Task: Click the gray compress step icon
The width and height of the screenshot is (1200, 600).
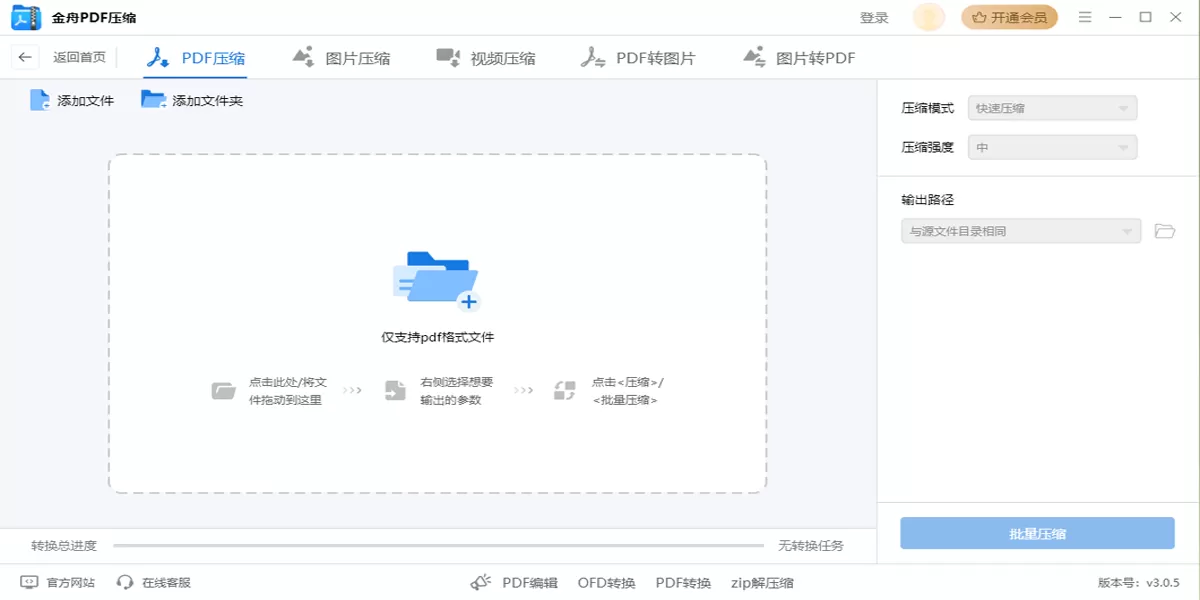Action: pos(565,390)
